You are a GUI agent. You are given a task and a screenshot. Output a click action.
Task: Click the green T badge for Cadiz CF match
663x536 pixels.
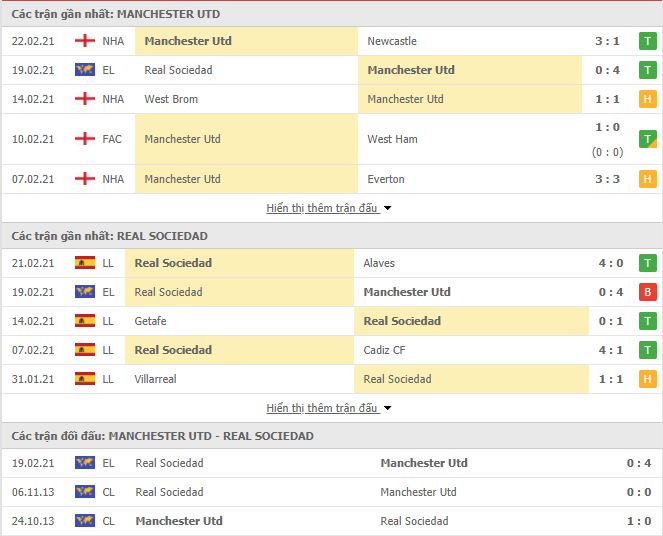pos(647,350)
